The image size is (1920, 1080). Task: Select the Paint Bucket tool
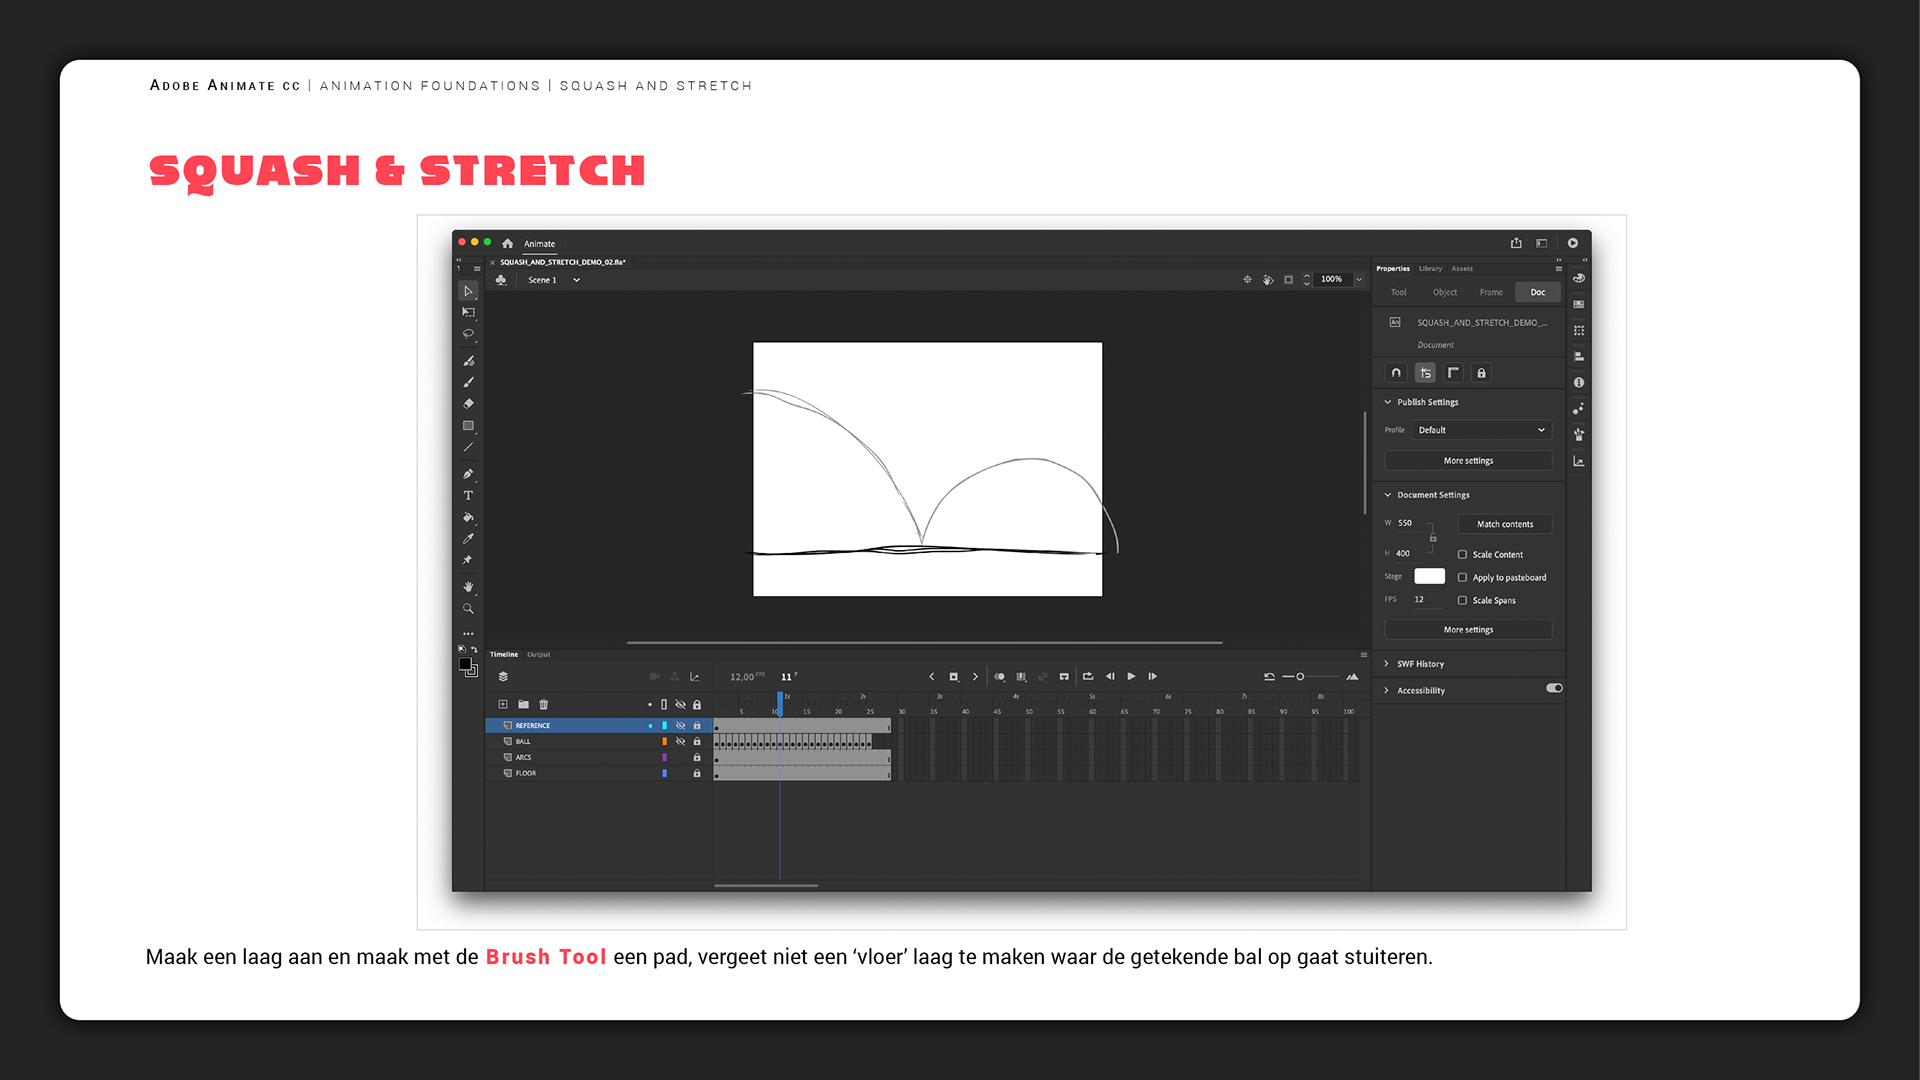pos(468,518)
